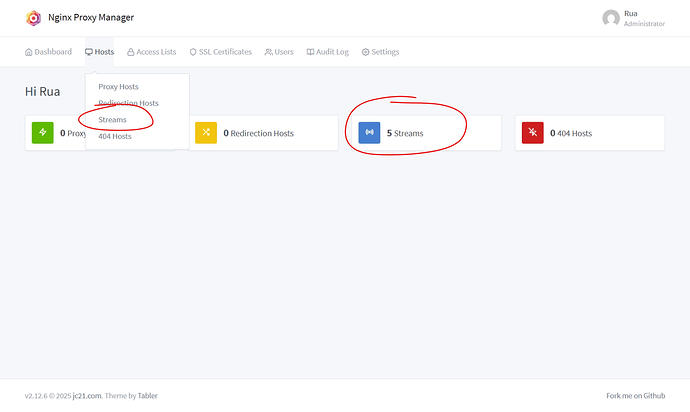Click the green Proxy Hosts bolt icon
690x412 pixels.
(x=42, y=132)
